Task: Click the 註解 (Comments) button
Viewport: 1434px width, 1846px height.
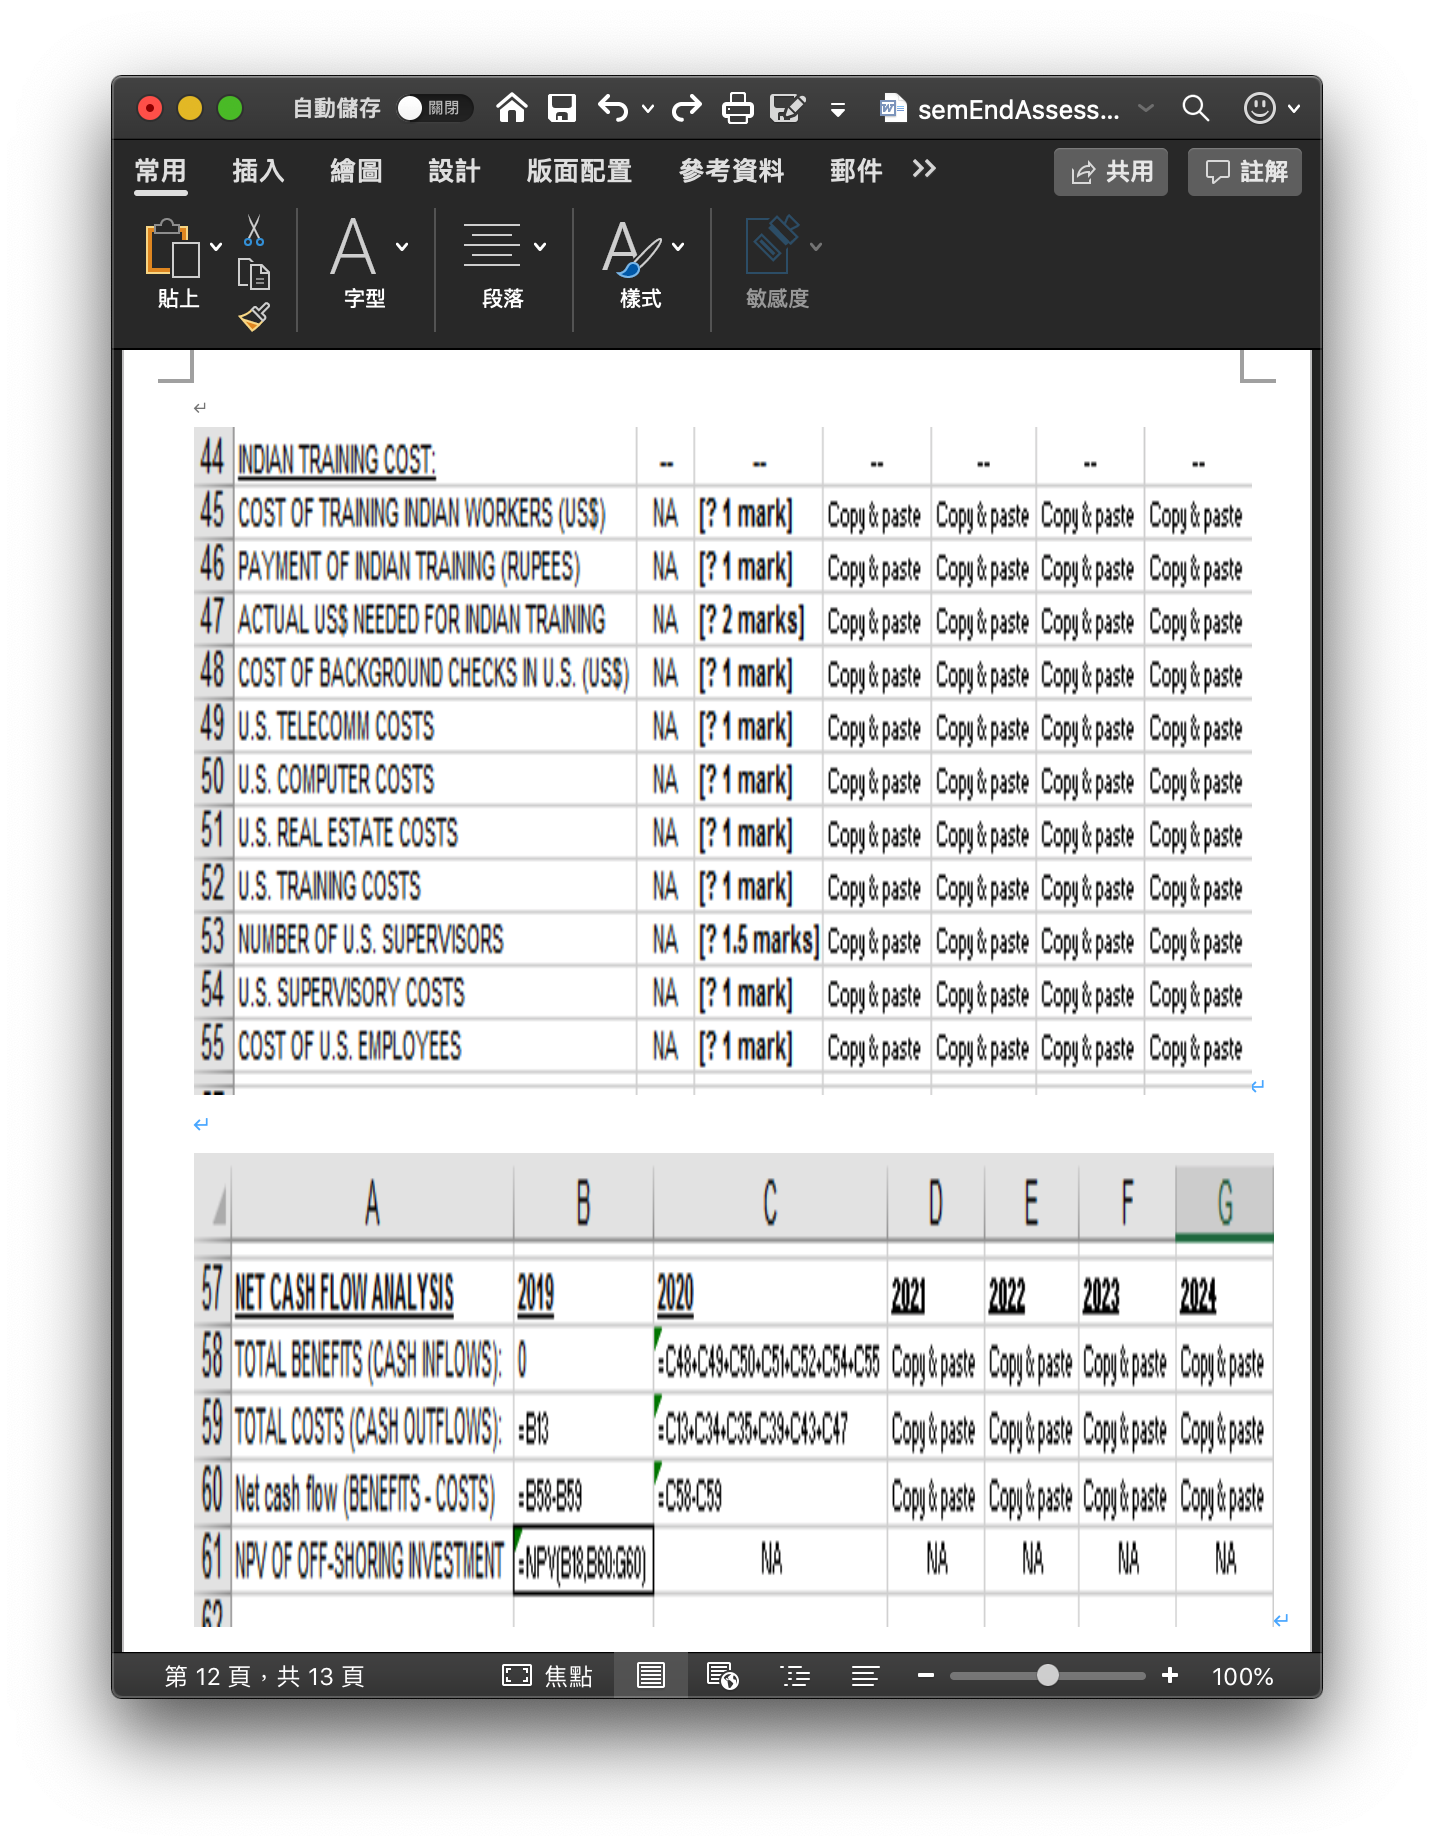Action: 1245,172
